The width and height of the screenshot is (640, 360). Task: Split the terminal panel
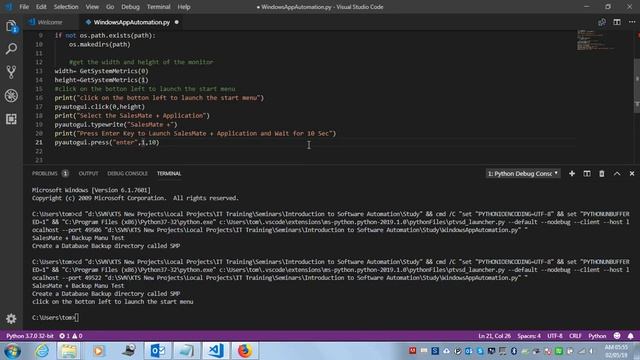tap(587, 173)
